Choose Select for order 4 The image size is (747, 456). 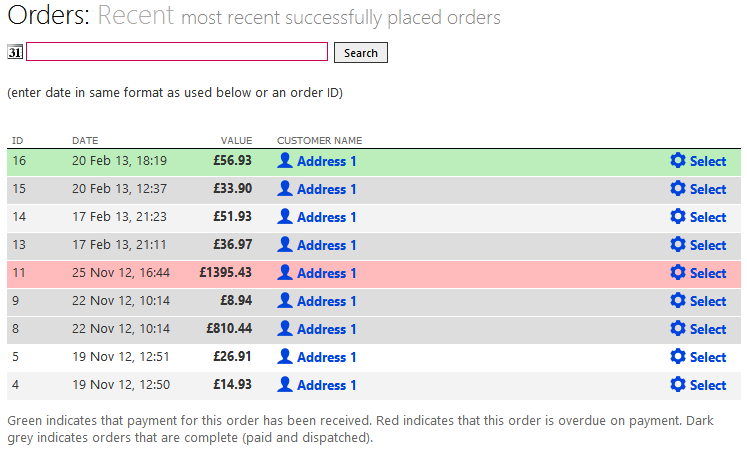point(708,385)
